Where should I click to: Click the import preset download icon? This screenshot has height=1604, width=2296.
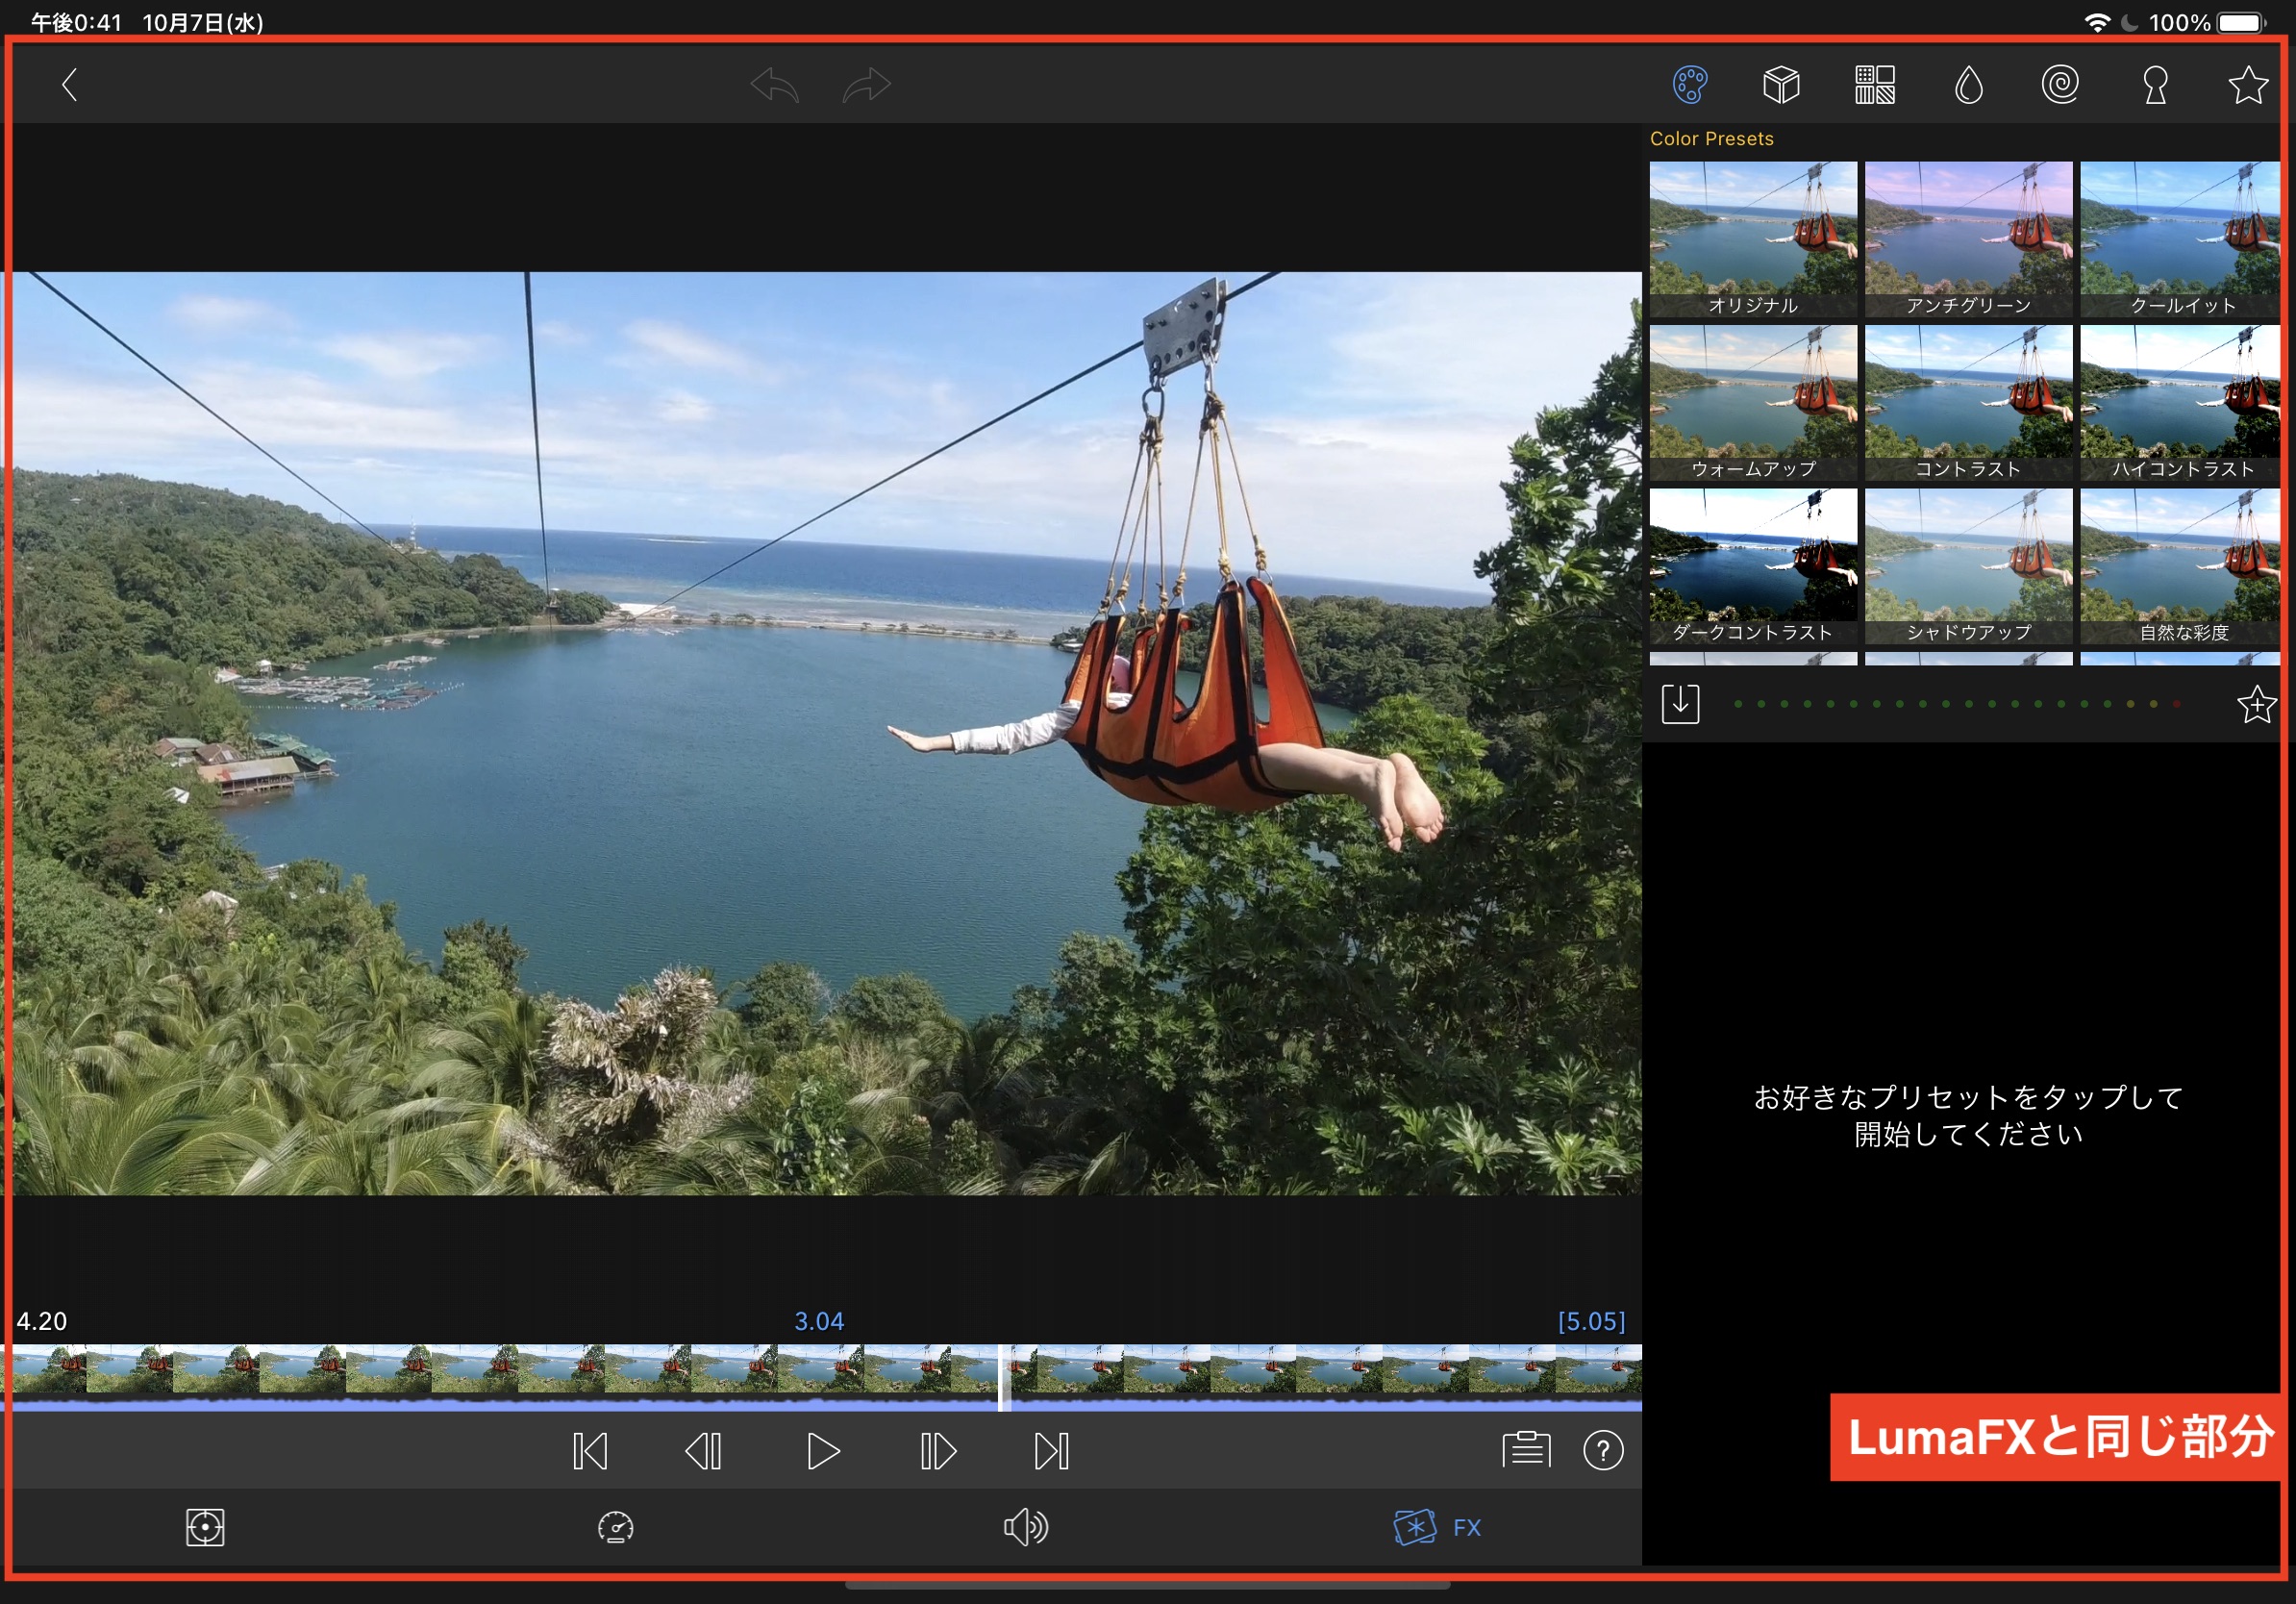click(x=1680, y=704)
